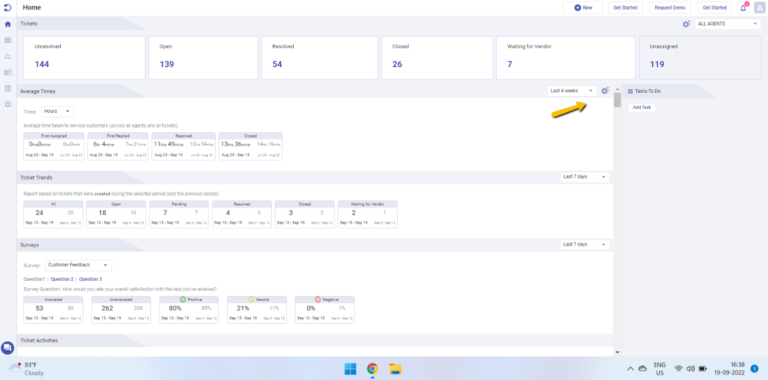The image size is (768, 380).
Task: Click the All ticket trends card
Action: (x=53, y=214)
